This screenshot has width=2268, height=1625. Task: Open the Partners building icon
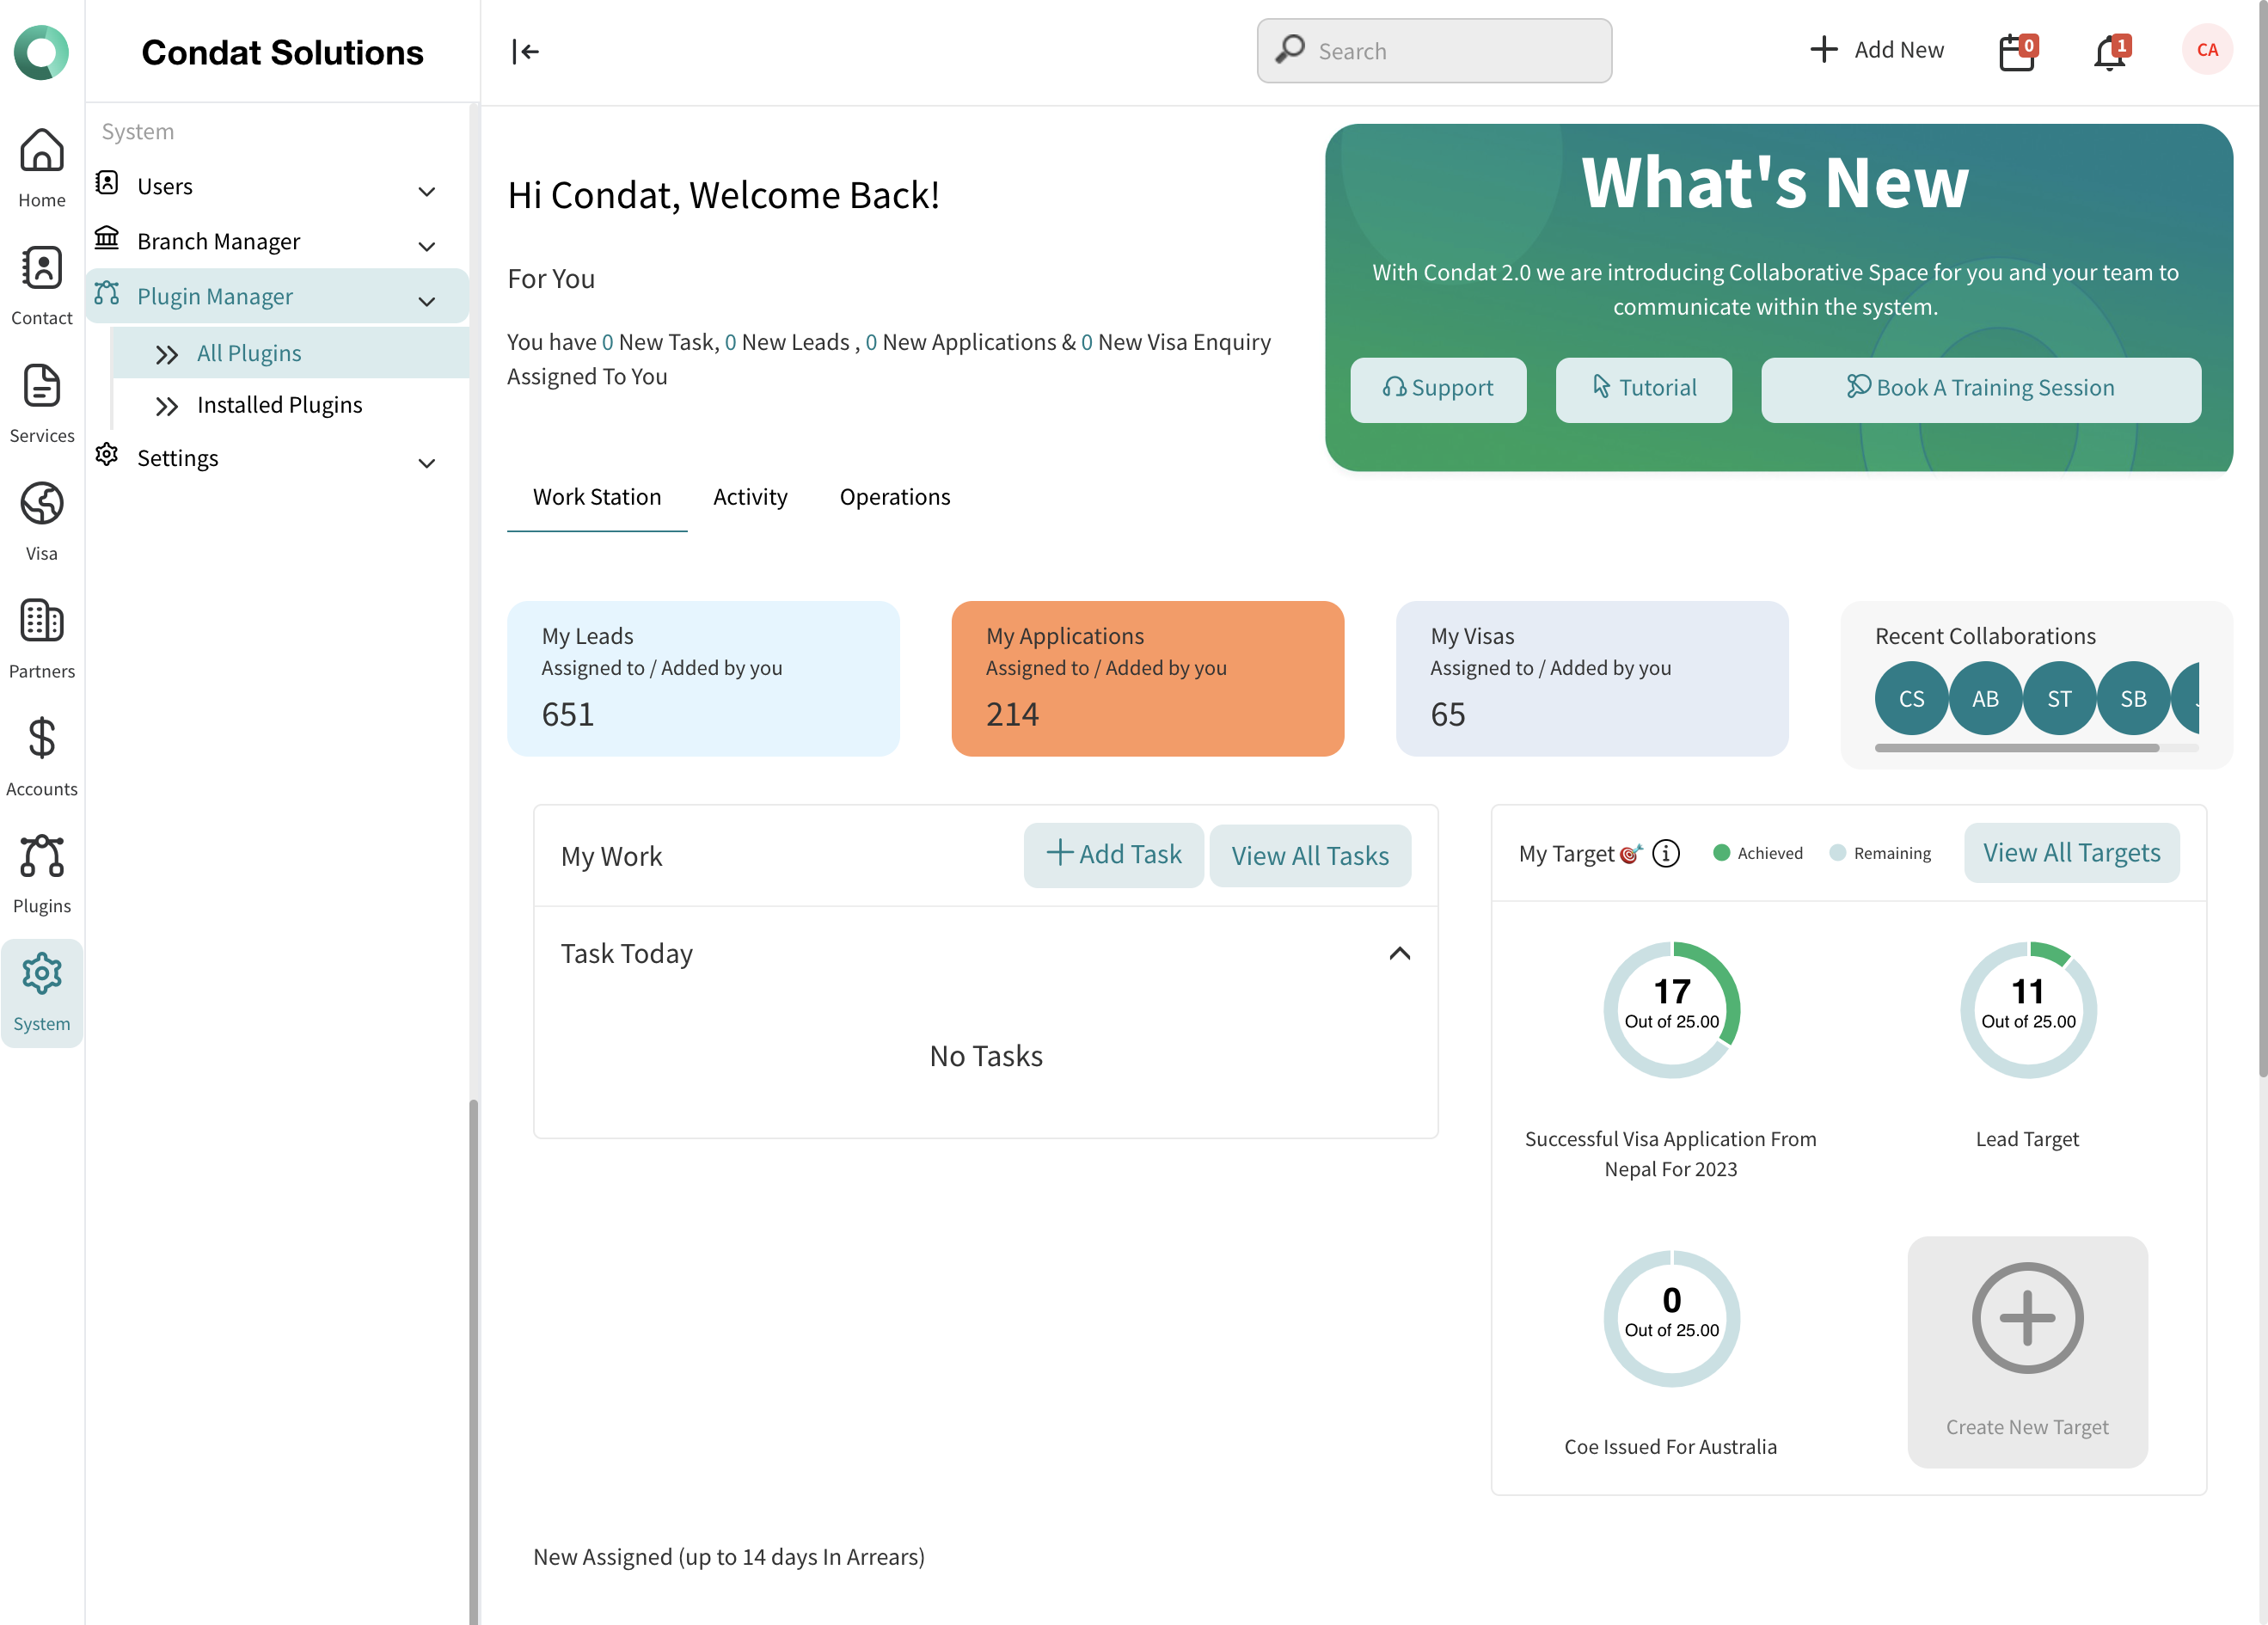point(42,621)
